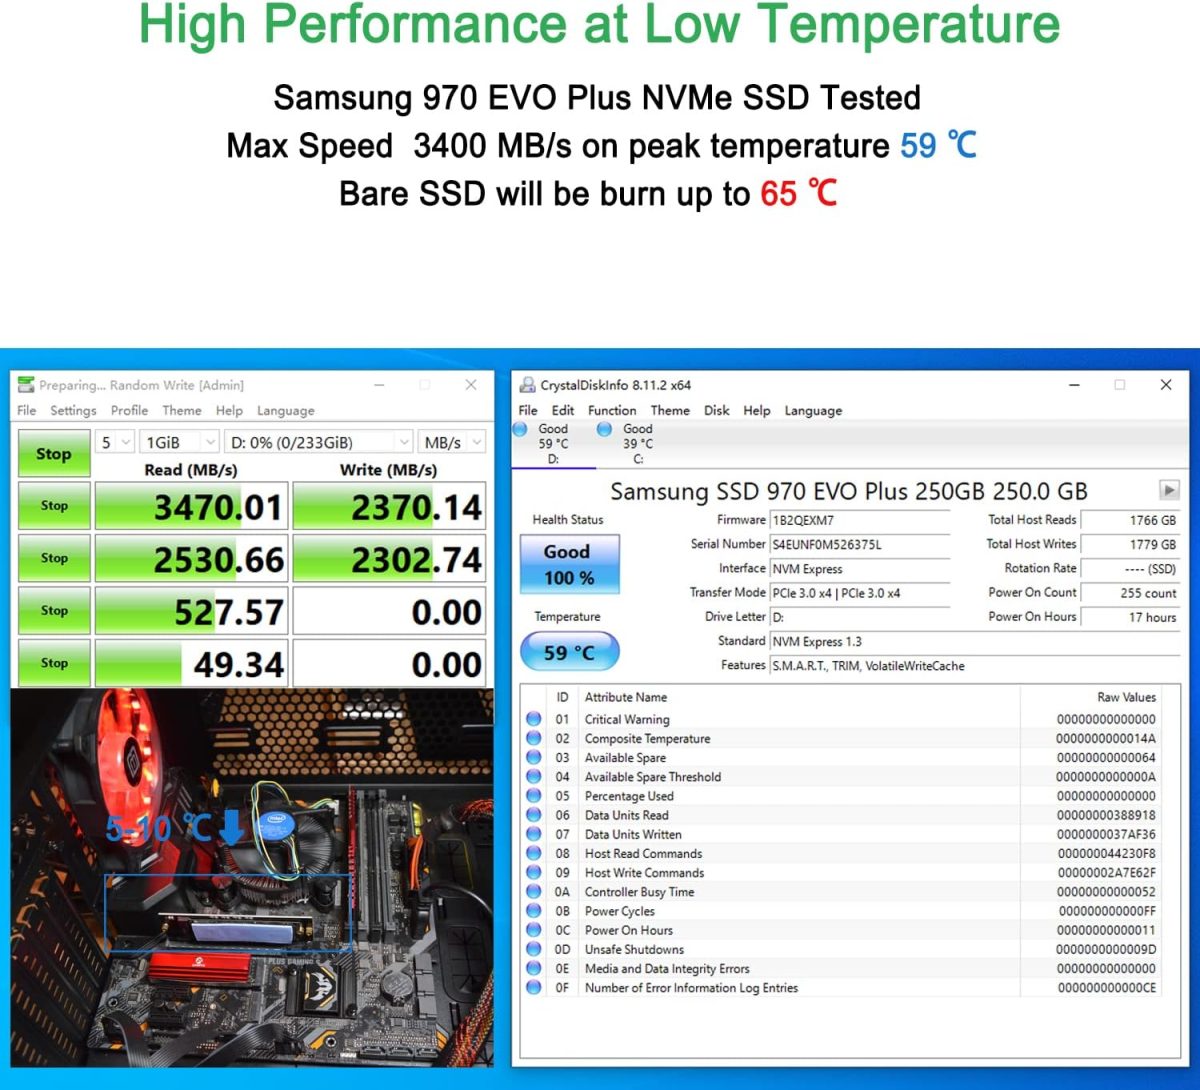Open the Disk menu in CrystalDiskInfo
Image resolution: width=1200 pixels, height=1090 pixels.
(717, 410)
